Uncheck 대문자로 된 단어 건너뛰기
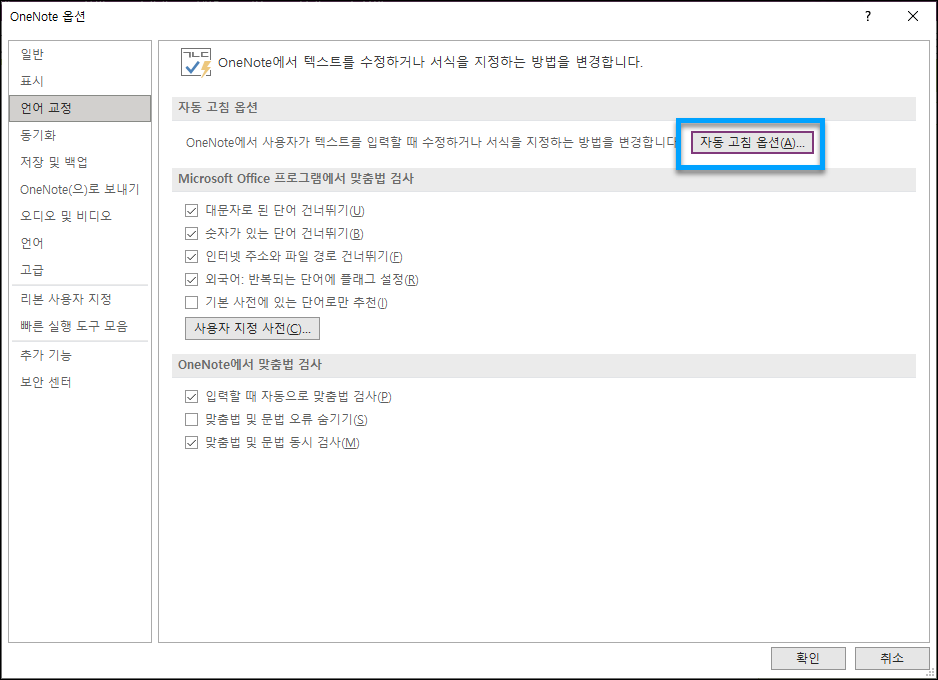This screenshot has width=938, height=680. 192,210
